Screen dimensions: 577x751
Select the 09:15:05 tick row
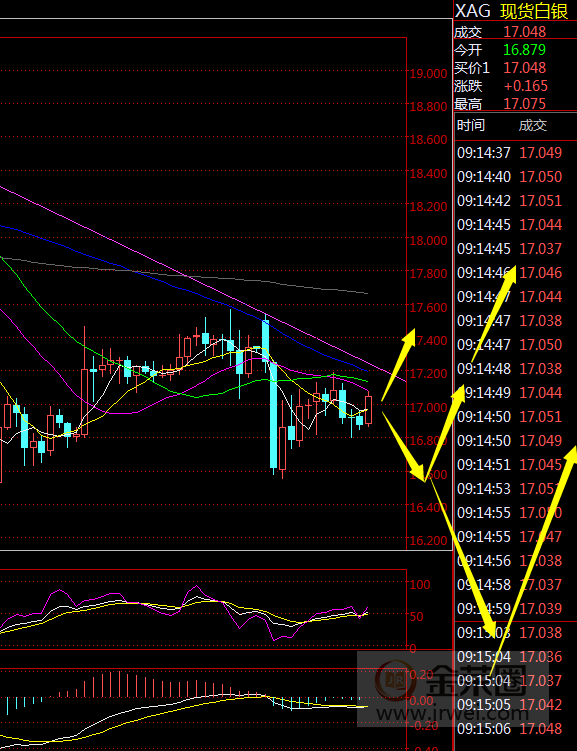click(516, 705)
